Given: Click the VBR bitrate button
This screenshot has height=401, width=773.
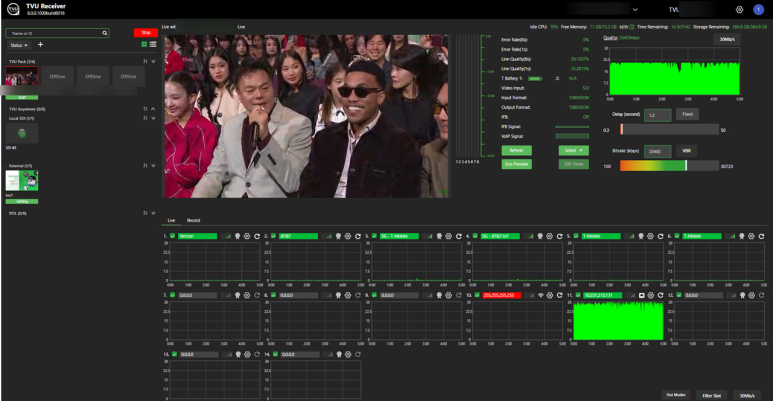Looking at the screenshot, I should click(686, 151).
